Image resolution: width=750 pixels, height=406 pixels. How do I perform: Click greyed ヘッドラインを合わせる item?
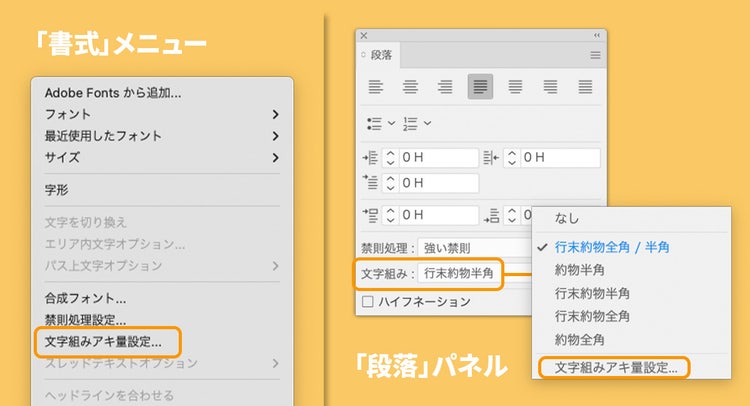pos(162,395)
